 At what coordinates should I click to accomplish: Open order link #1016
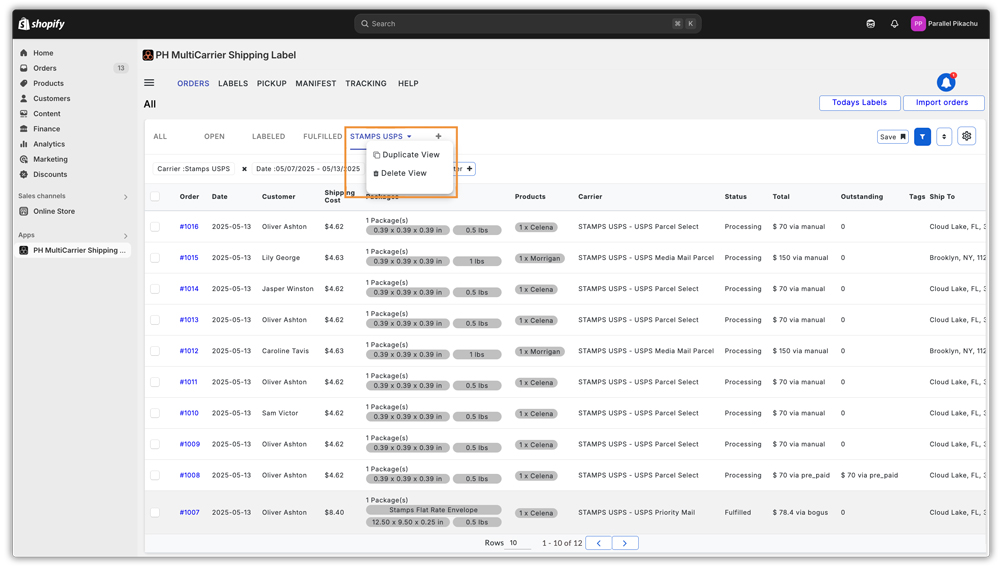(x=189, y=227)
